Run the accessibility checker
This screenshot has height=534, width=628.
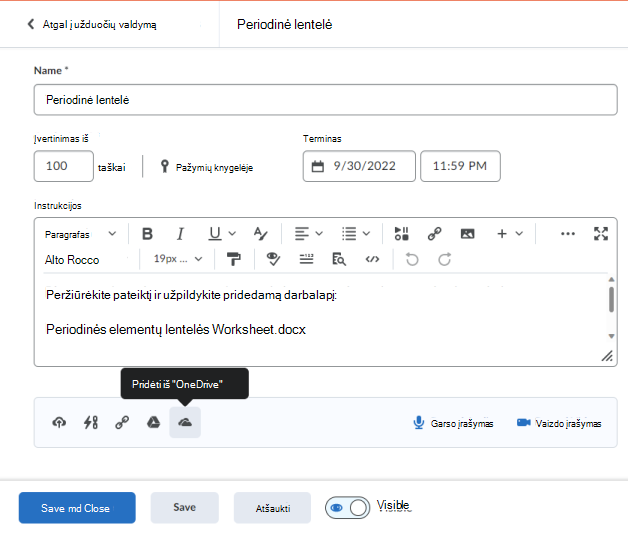click(x=274, y=259)
